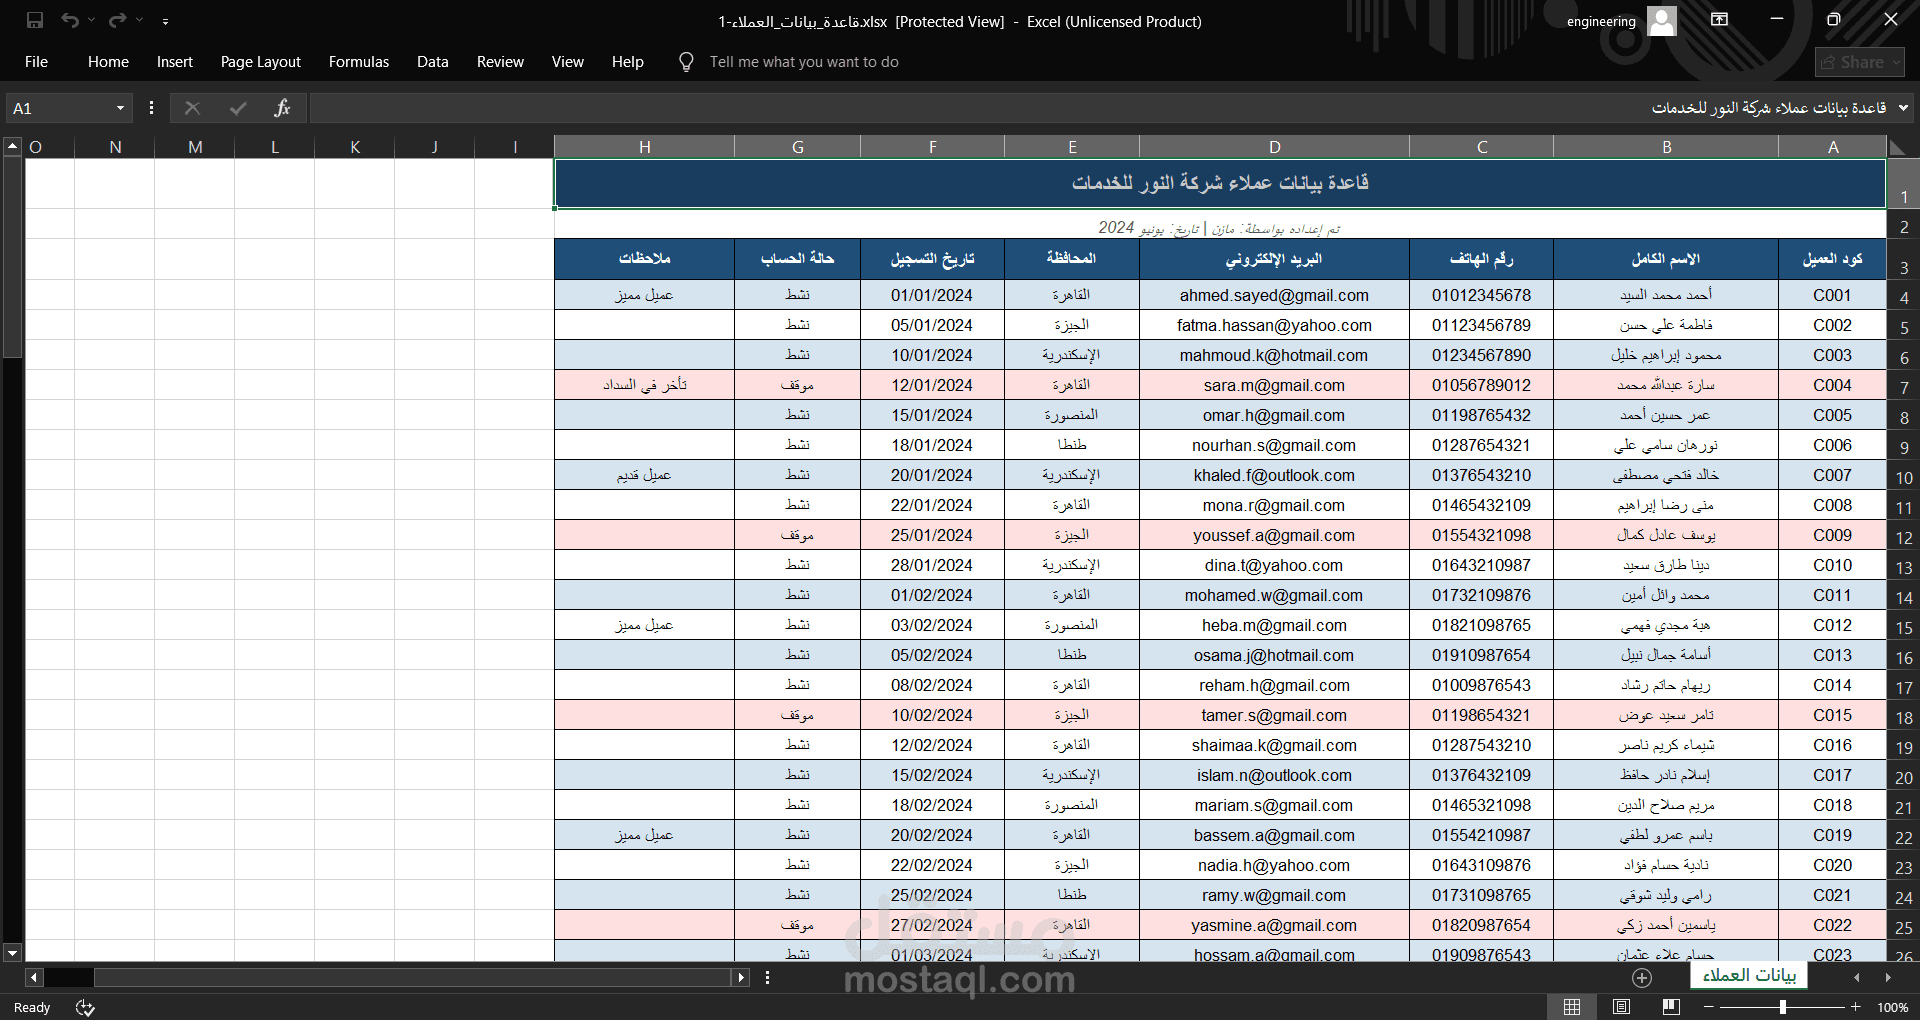Click the Share button
Viewport: 1920px width, 1020px height.
[1859, 62]
